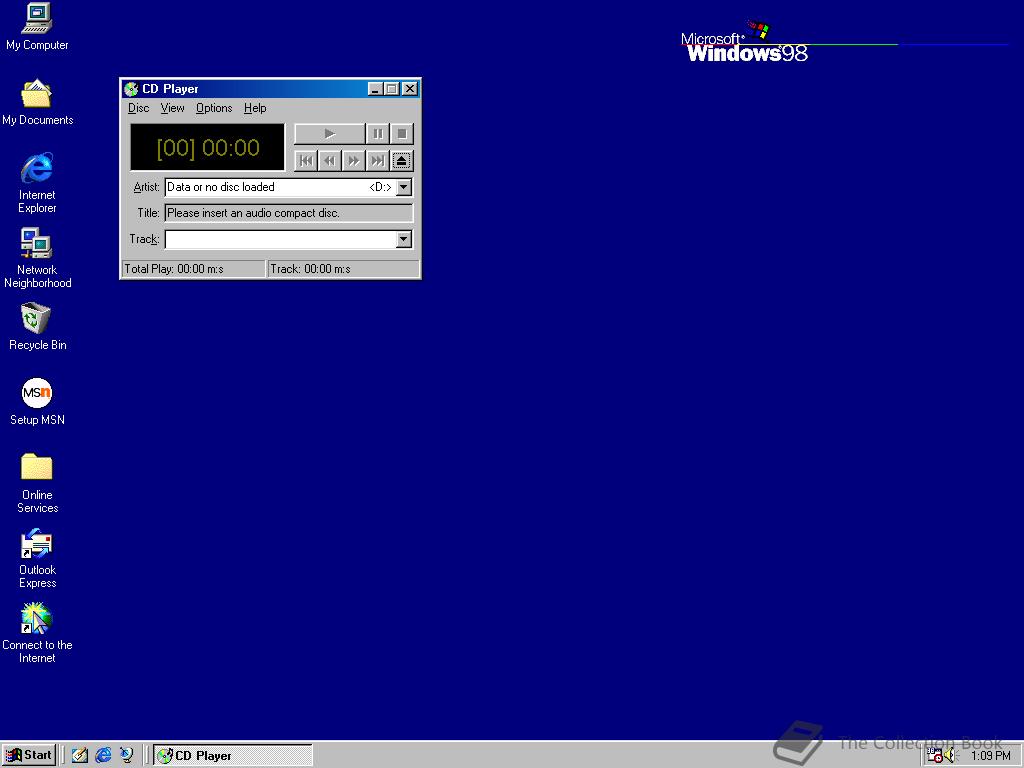Expand the Artist drive dropdown arrow

404,187
